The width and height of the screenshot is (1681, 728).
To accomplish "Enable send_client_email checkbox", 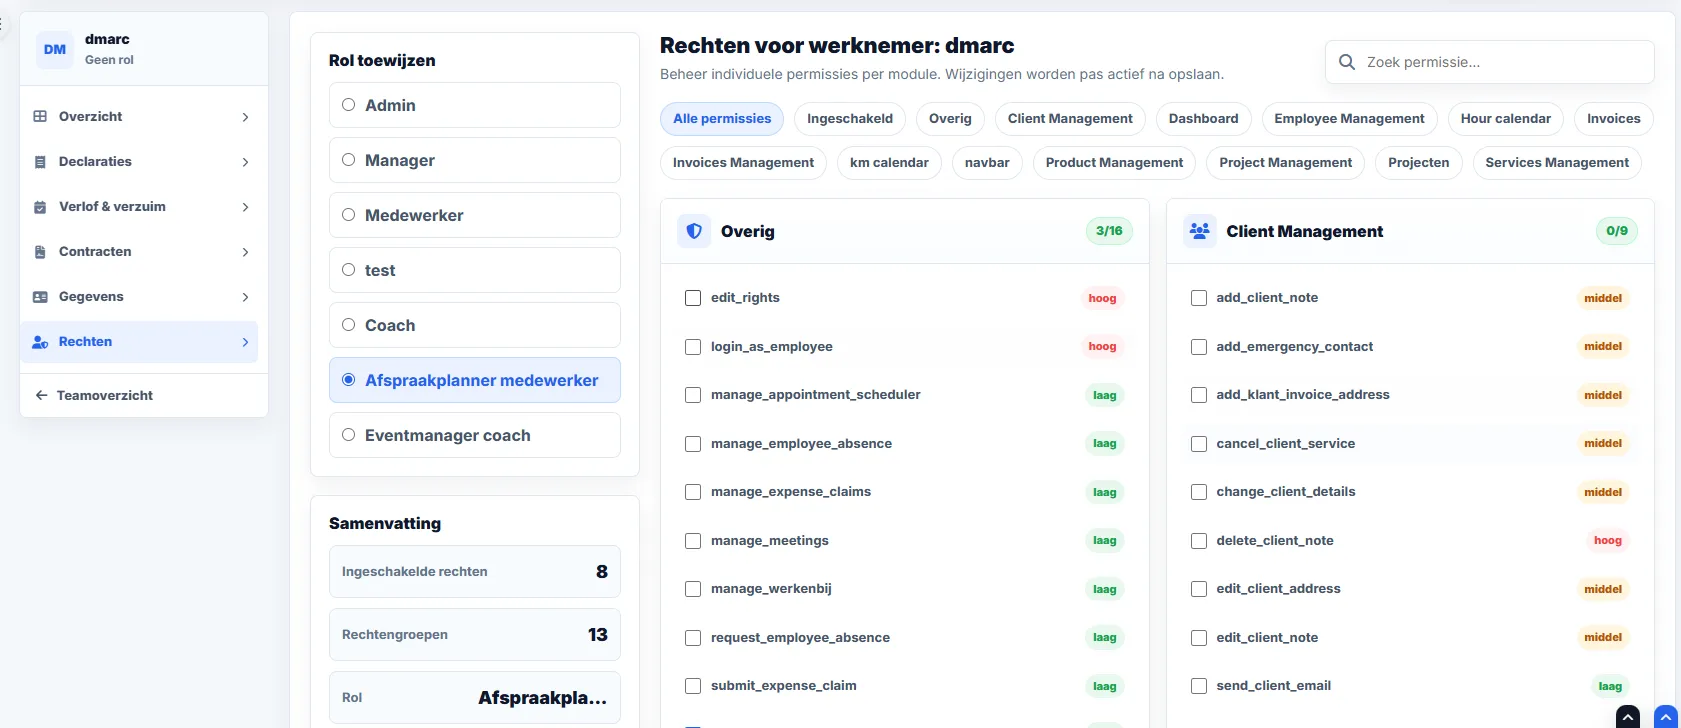I will point(1199,686).
